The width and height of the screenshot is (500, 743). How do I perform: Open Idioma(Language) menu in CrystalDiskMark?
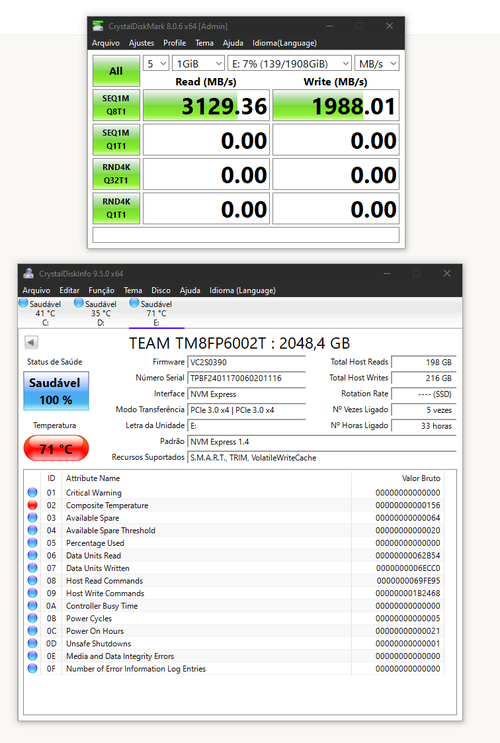pos(284,43)
